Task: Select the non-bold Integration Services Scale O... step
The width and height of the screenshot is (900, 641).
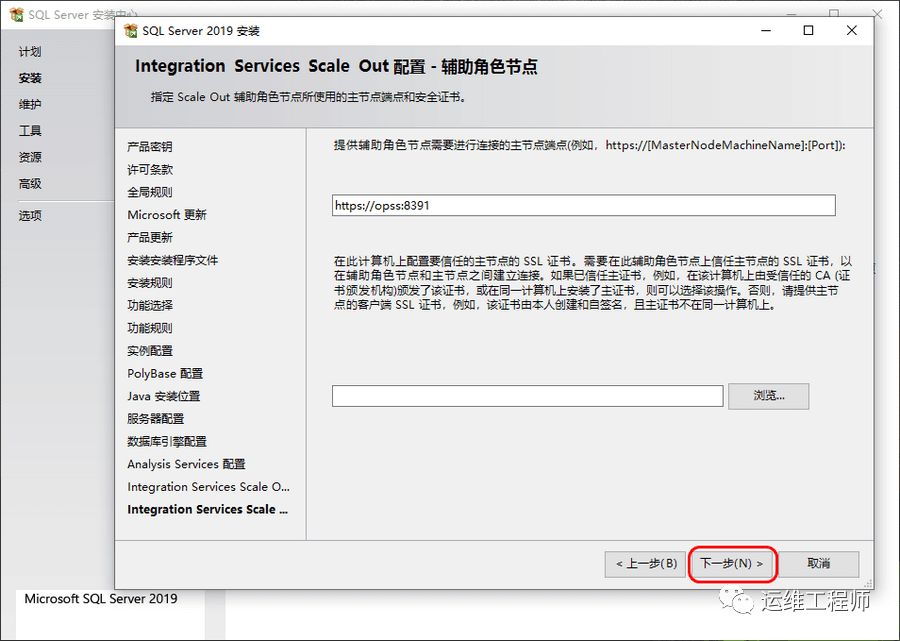Action: pyautogui.click(x=208, y=487)
